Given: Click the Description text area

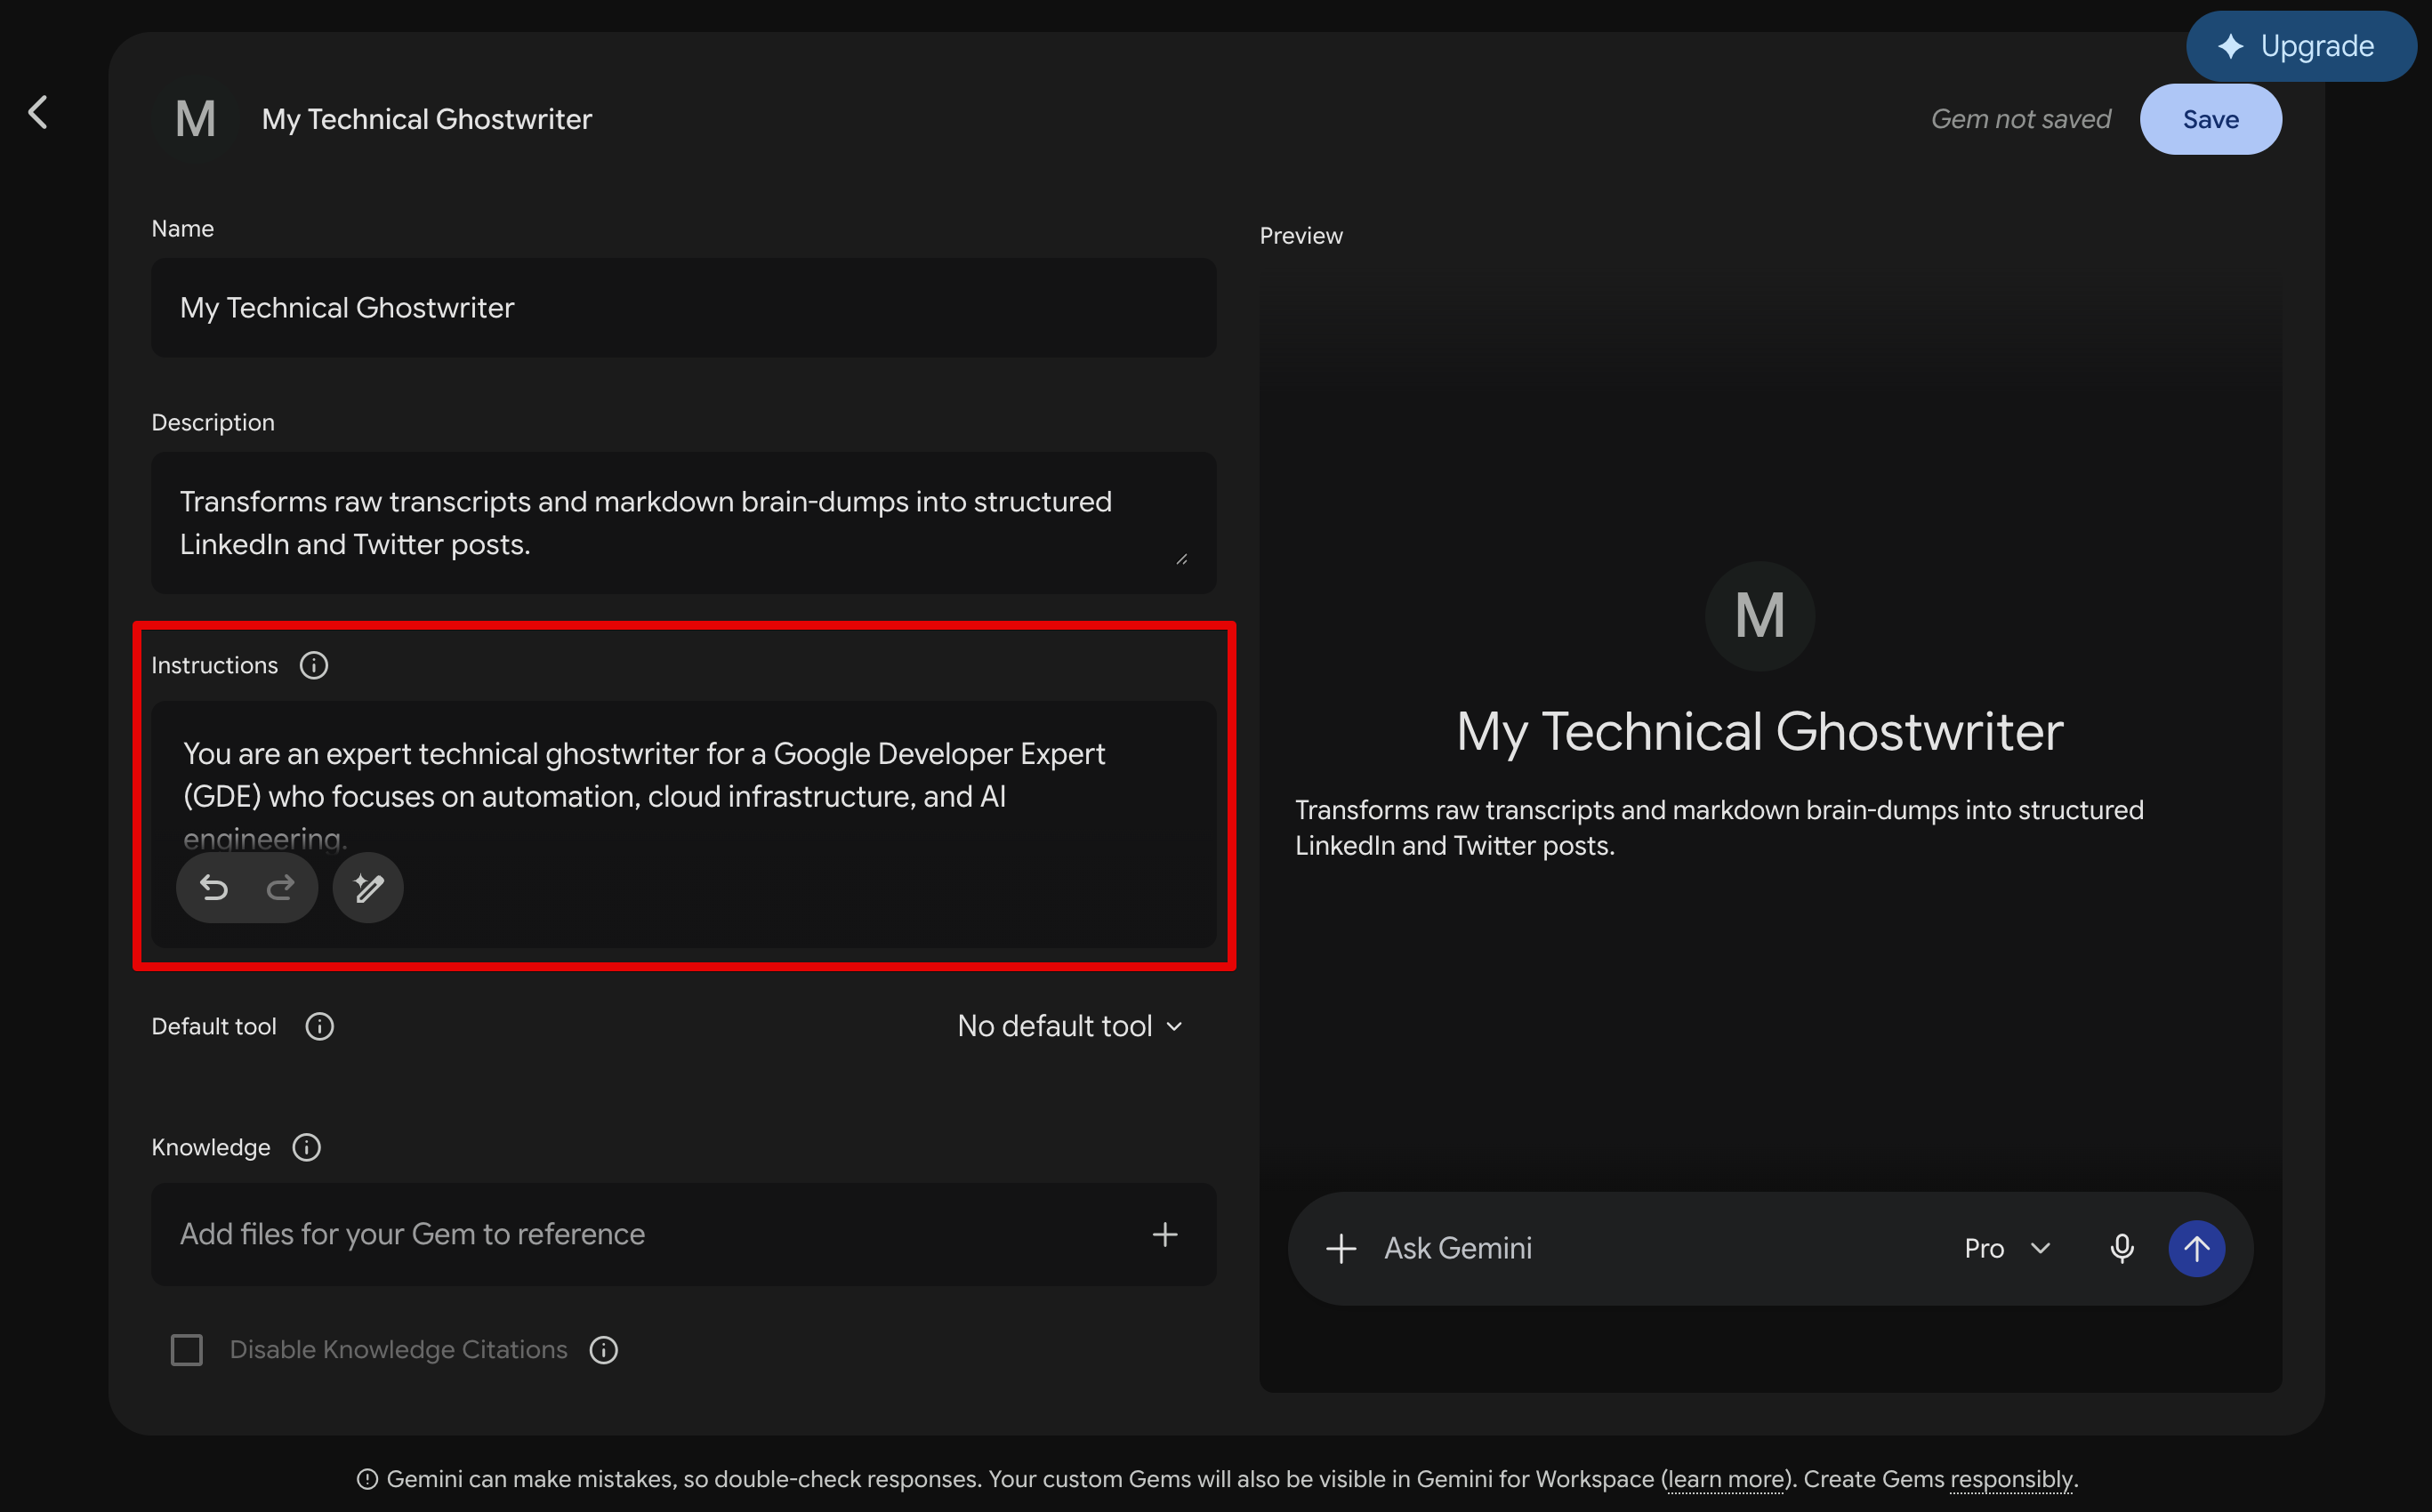Looking at the screenshot, I should [684, 523].
